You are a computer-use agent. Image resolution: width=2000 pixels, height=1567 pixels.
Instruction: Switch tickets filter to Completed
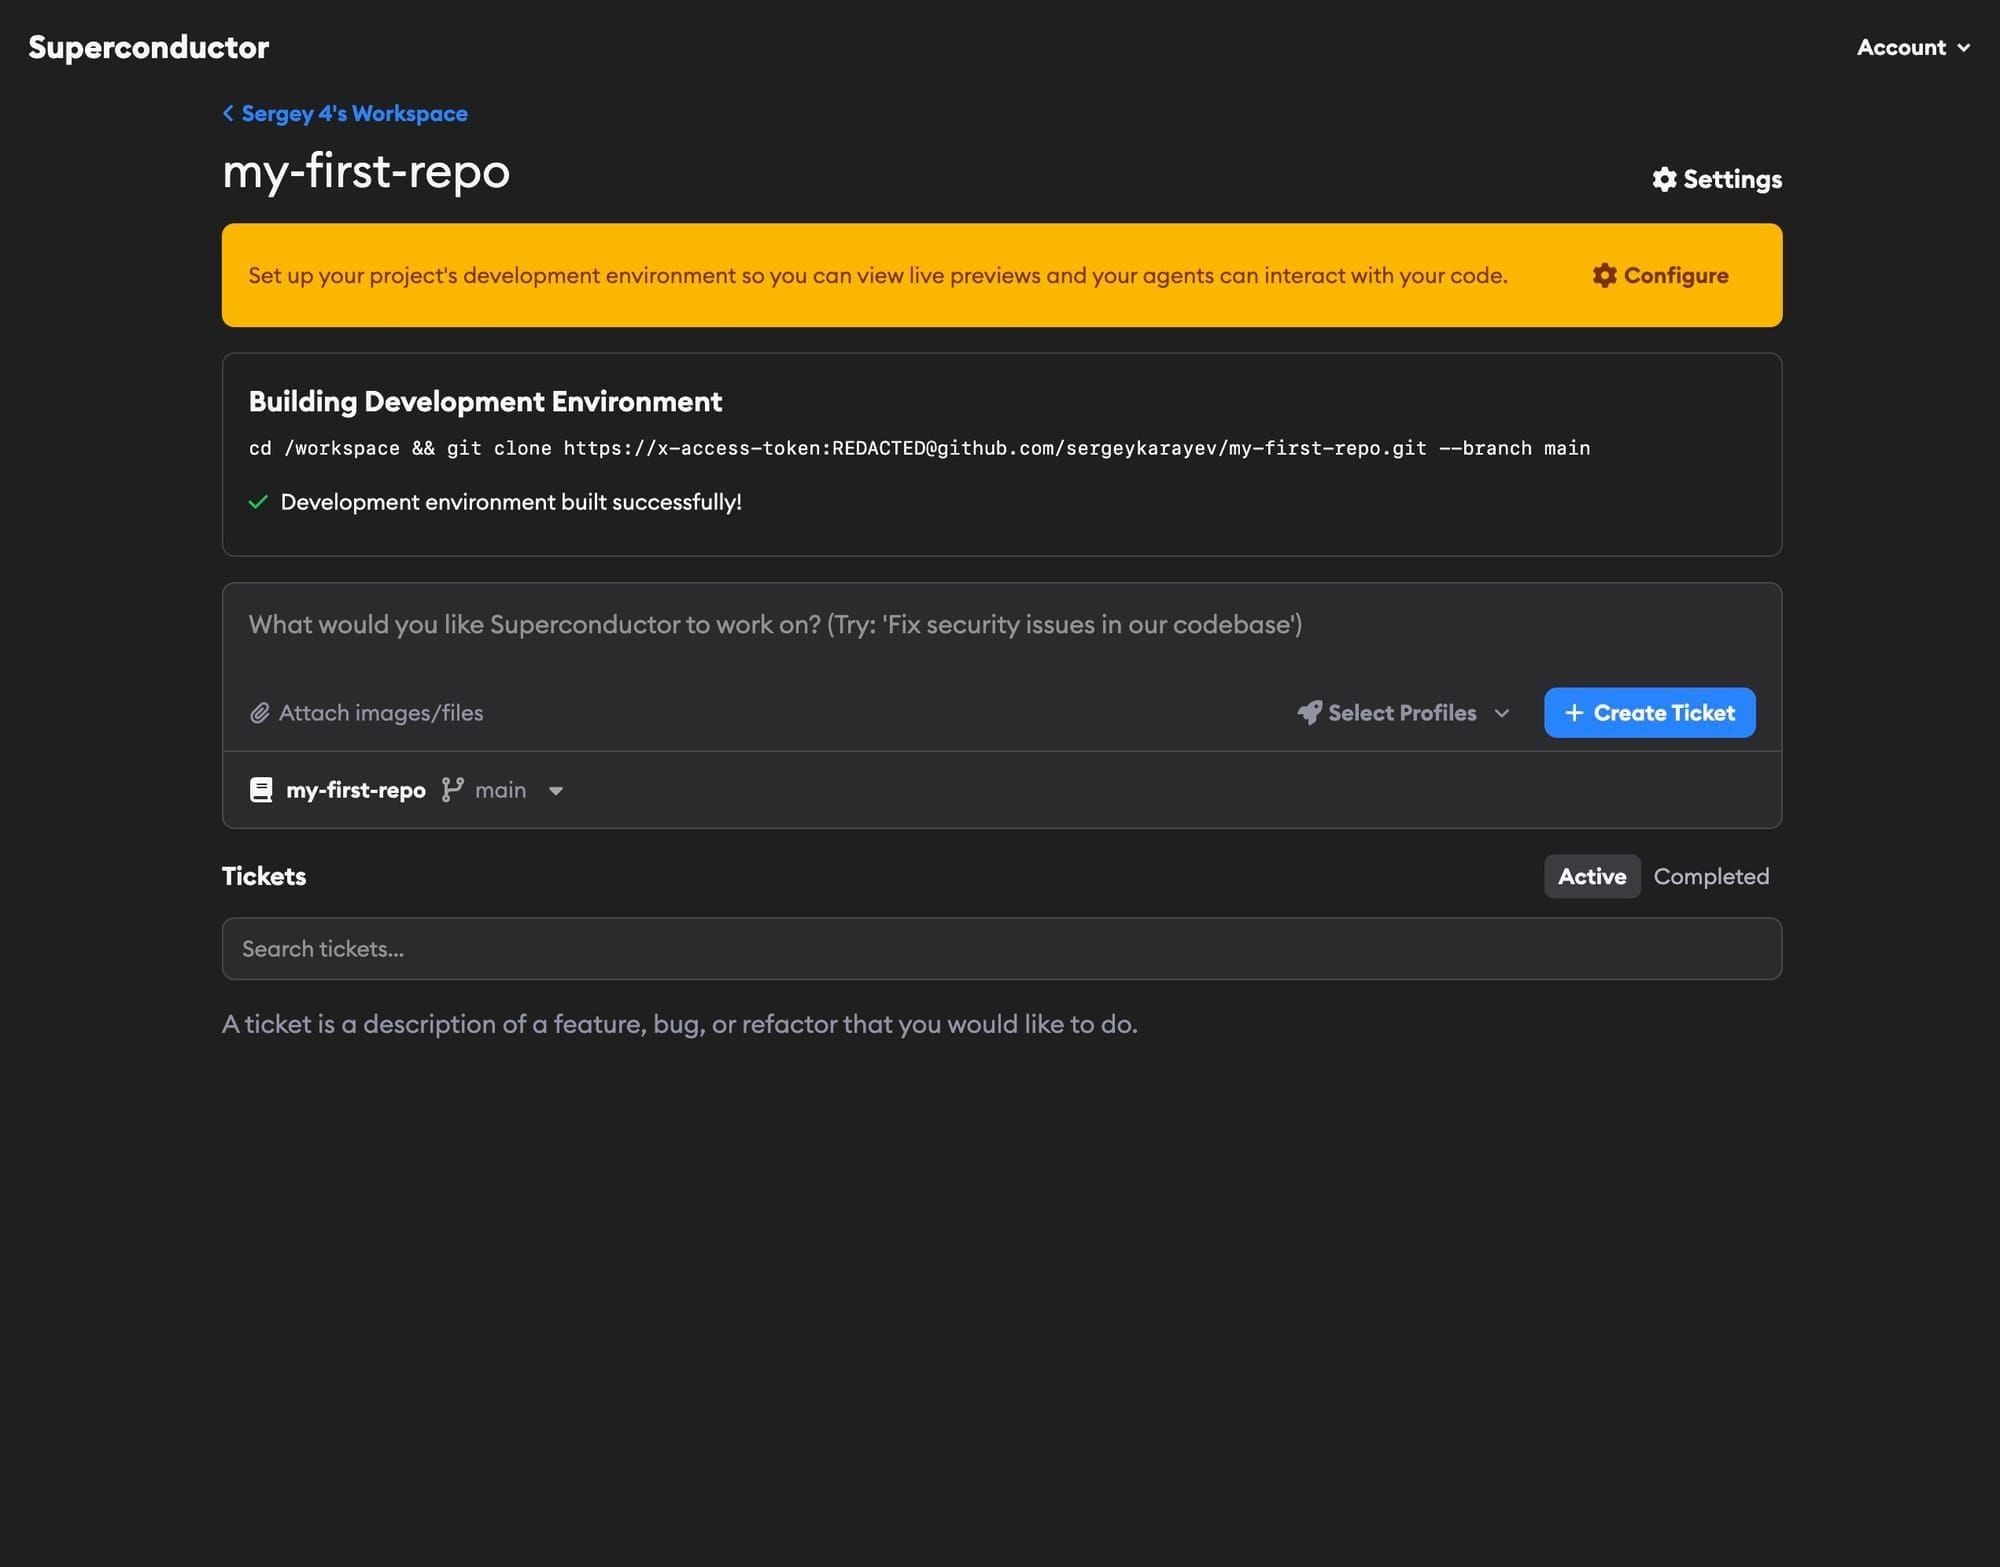click(1711, 876)
